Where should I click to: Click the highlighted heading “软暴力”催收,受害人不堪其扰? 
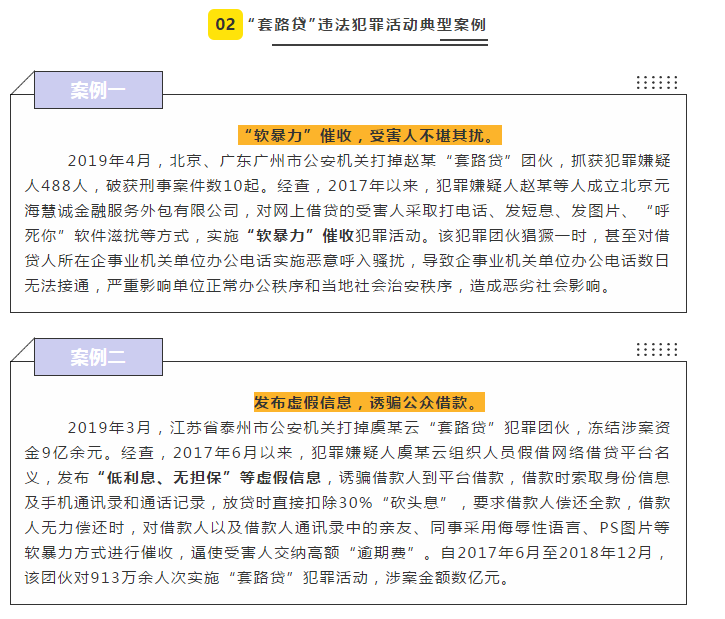point(370,135)
